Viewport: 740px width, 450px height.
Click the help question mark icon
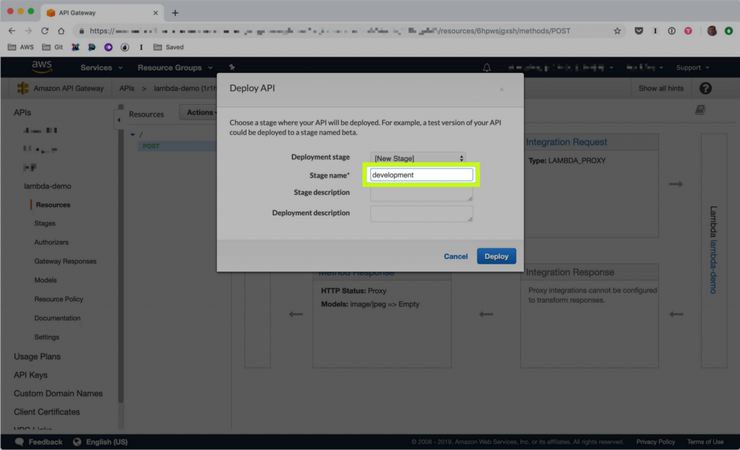(705, 88)
